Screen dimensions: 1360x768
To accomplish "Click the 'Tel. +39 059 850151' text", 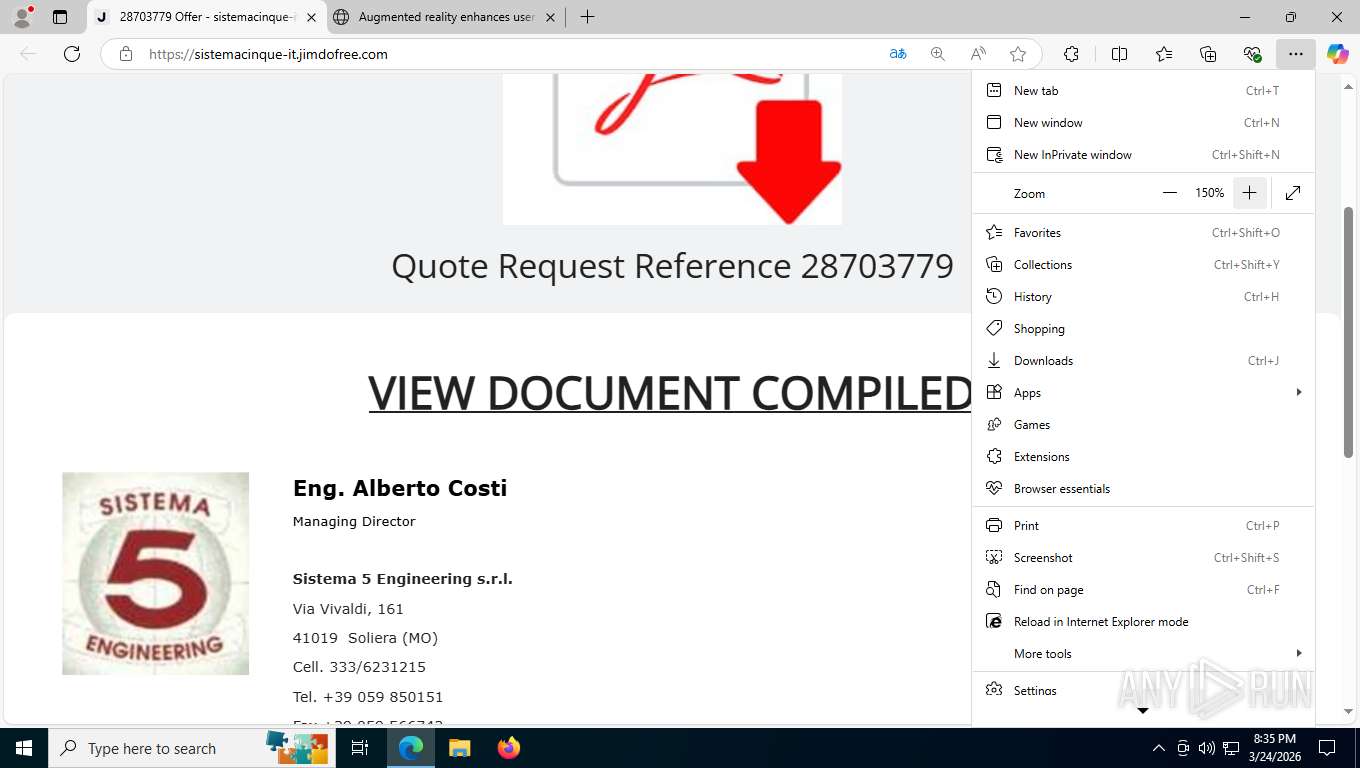I will pyautogui.click(x=368, y=697).
